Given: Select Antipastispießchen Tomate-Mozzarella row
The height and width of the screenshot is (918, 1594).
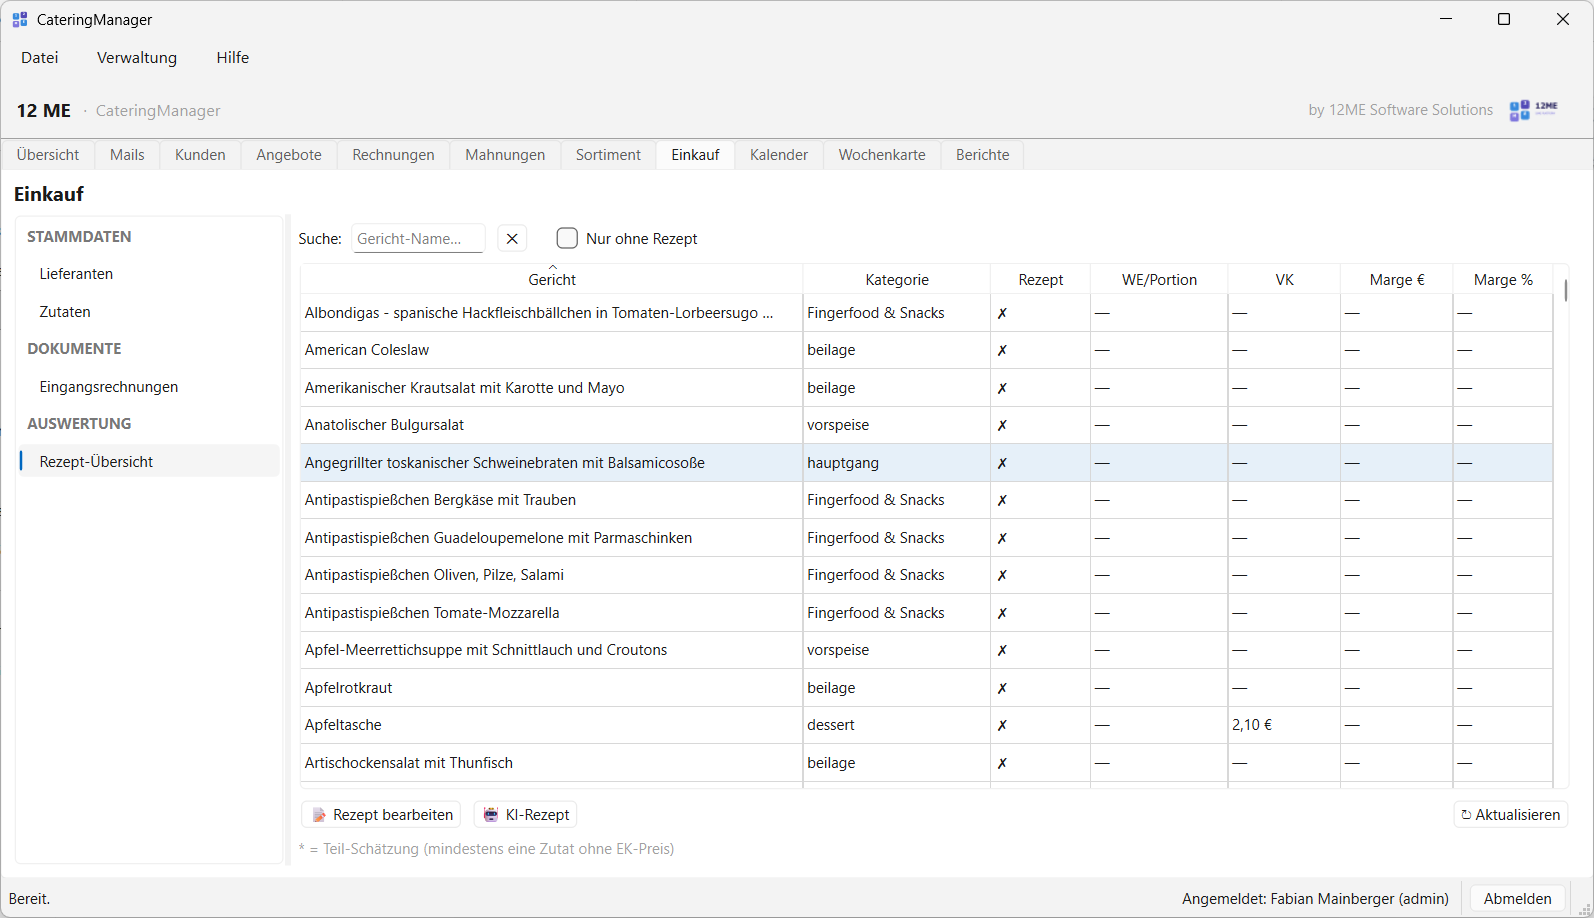Looking at the screenshot, I should [x=926, y=613].
